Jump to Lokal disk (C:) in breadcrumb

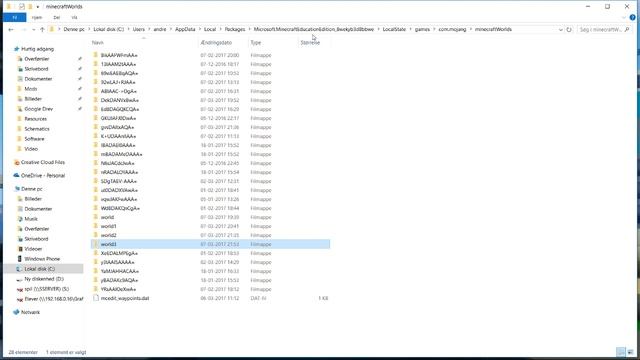coord(109,29)
